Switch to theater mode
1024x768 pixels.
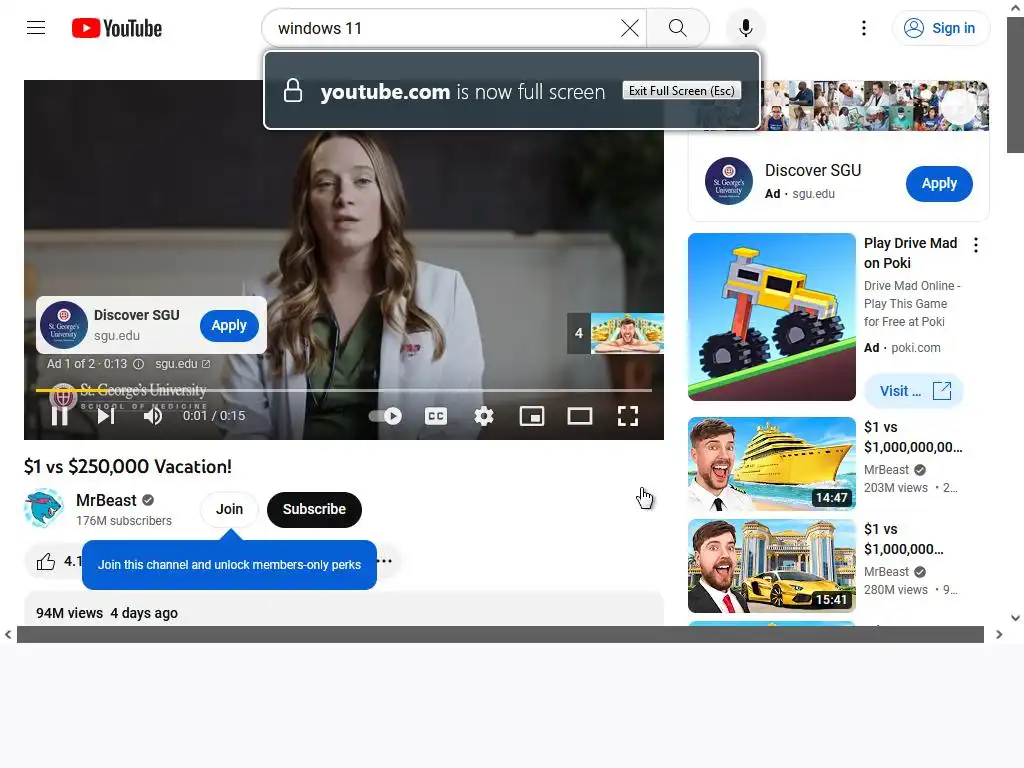[579, 416]
